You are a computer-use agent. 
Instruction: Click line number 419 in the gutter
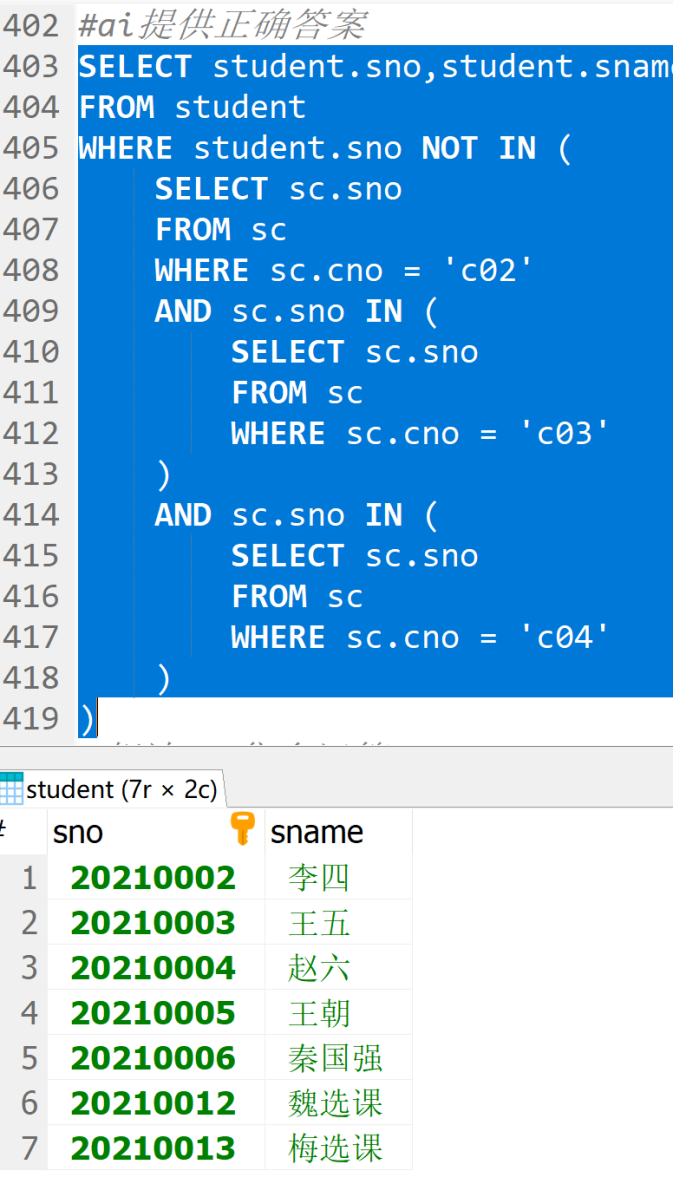pyautogui.click(x=31, y=718)
